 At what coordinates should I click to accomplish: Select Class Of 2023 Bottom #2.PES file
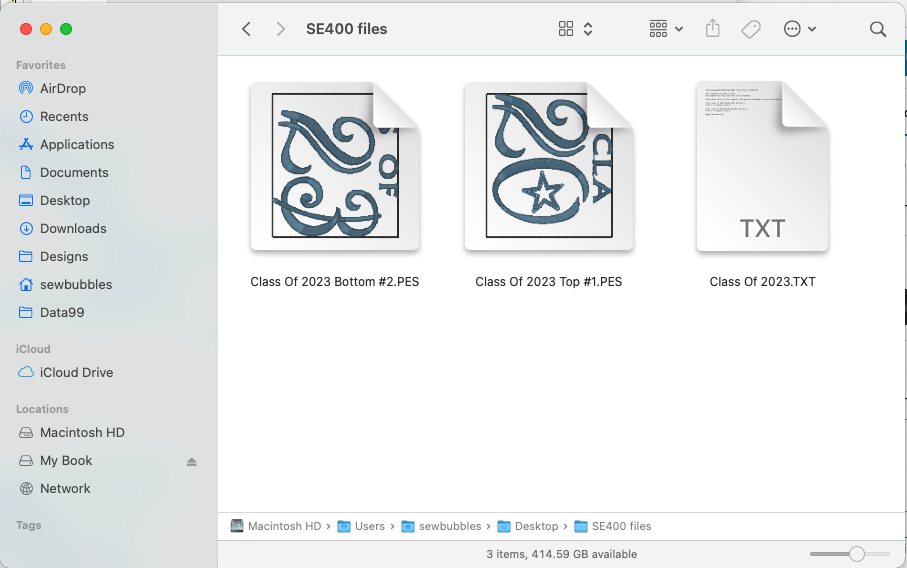point(334,166)
